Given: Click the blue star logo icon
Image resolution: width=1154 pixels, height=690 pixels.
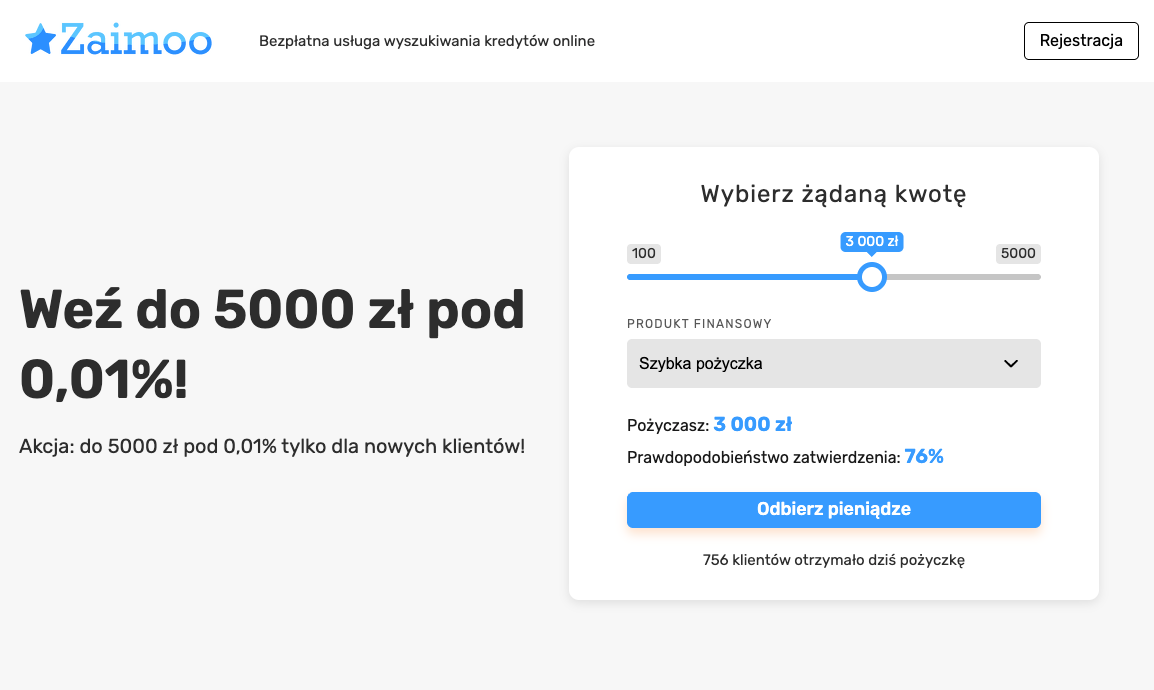Looking at the screenshot, I should tap(41, 40).
